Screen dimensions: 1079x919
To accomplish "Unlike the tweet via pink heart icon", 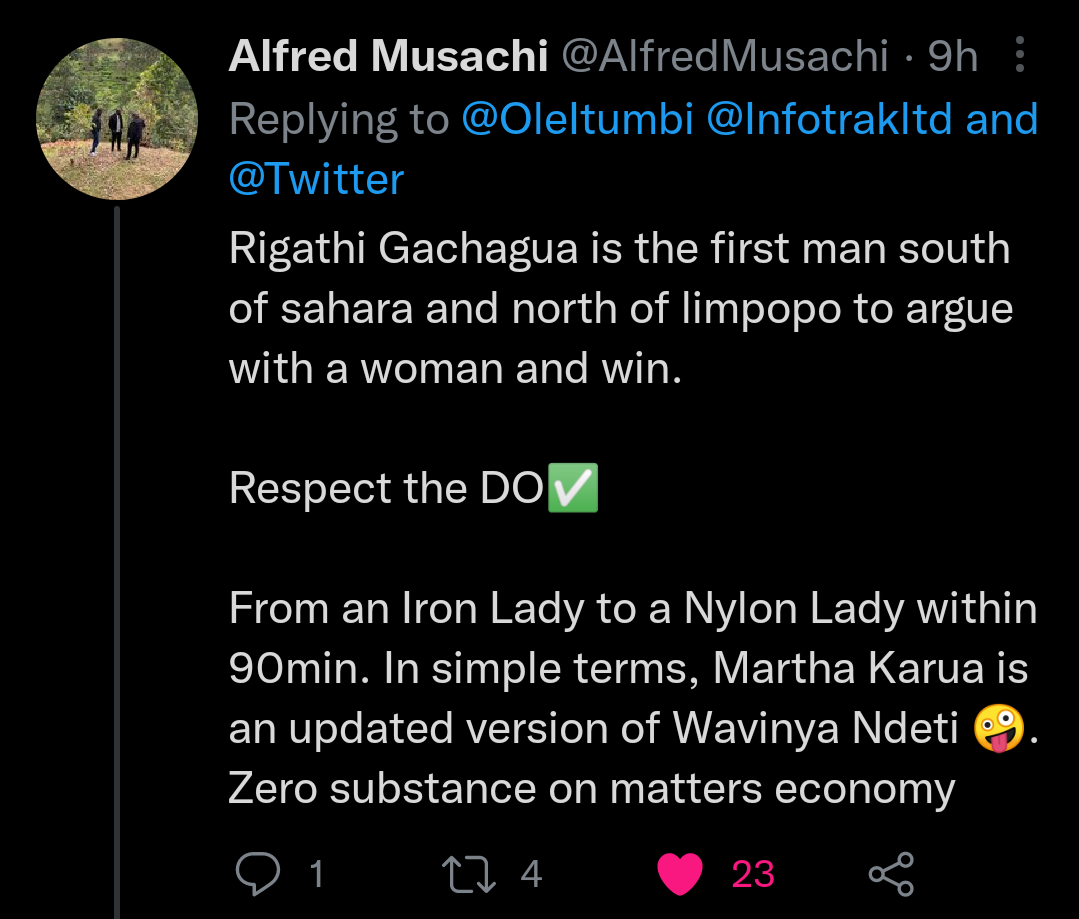I will click(680, 874).
